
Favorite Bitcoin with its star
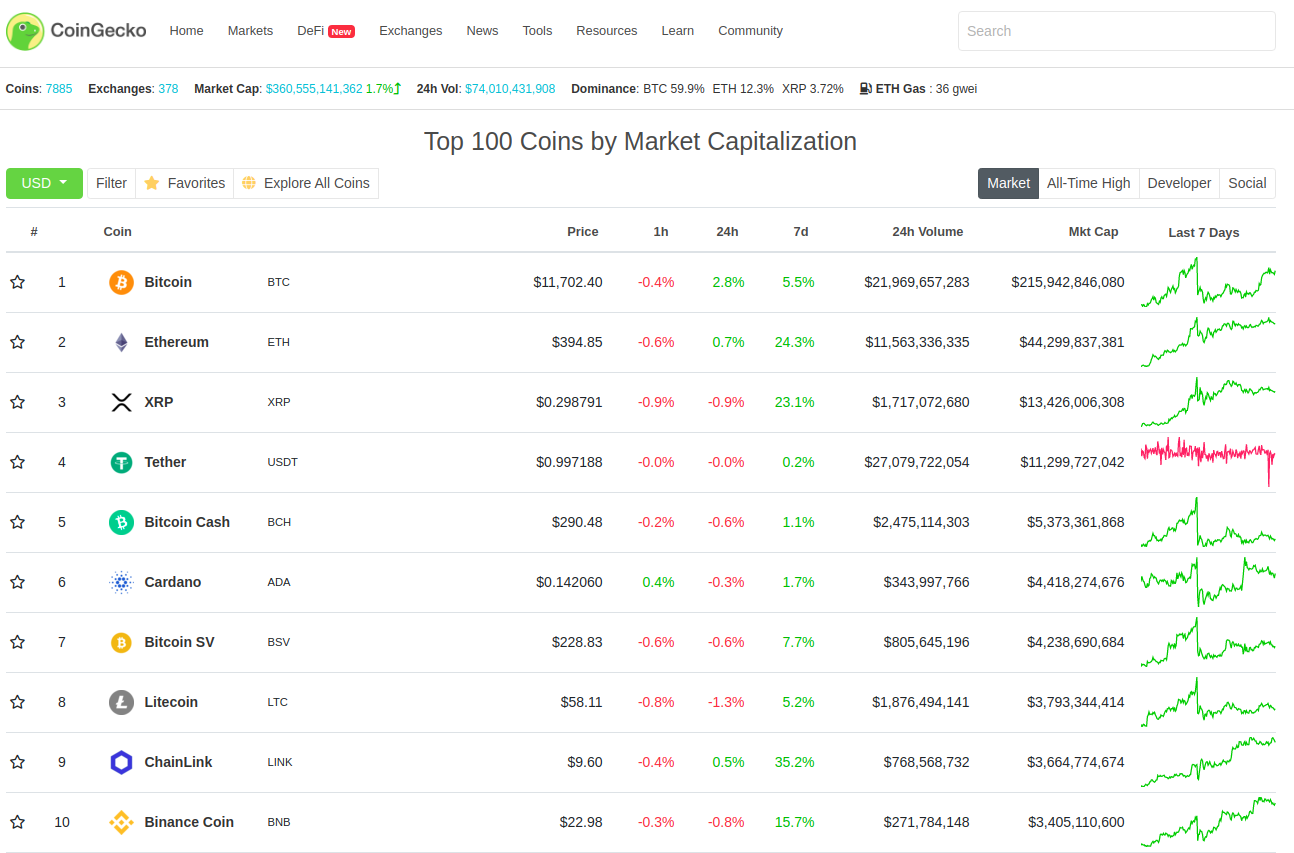(x=17, y=282)
